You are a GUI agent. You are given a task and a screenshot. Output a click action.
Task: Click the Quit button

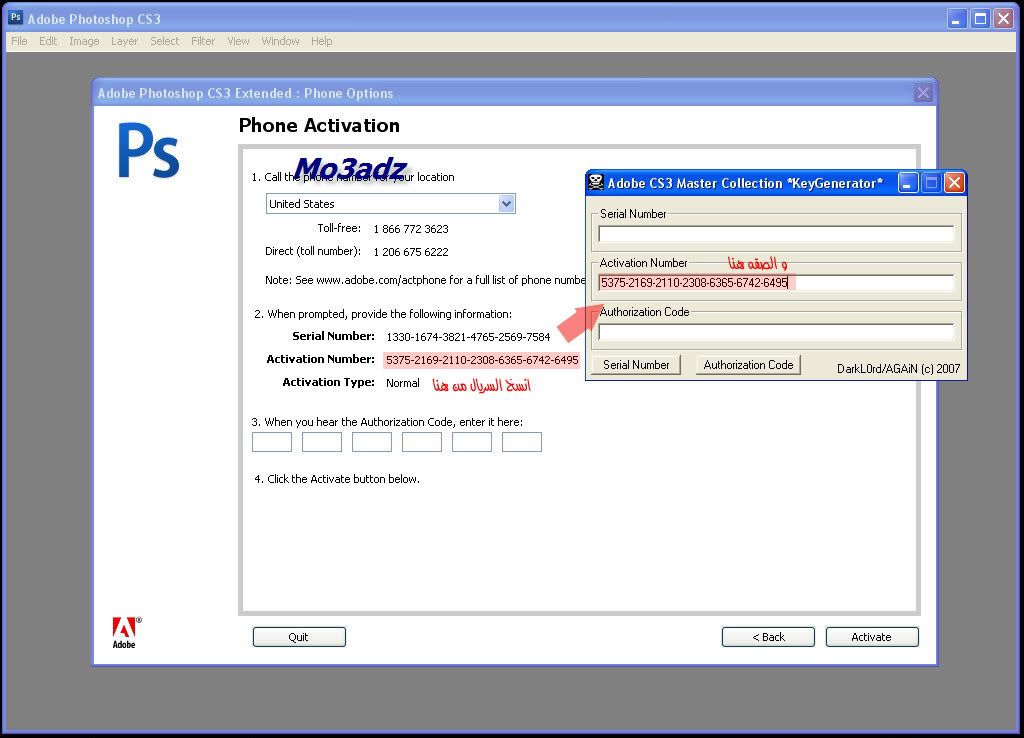(299, 637)
